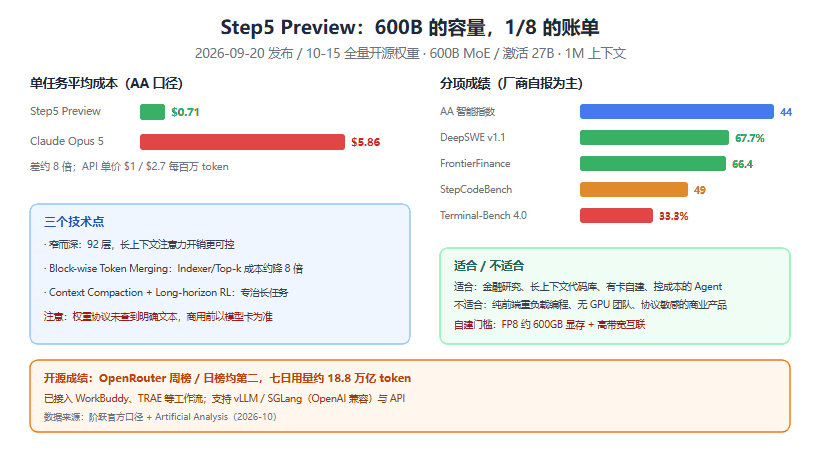The height and width of the screenshot is (470, 820).
Task: Click the bullet '窄而深：92 层，长上下文注意力开销更可控'
Action: coord(139,245)
